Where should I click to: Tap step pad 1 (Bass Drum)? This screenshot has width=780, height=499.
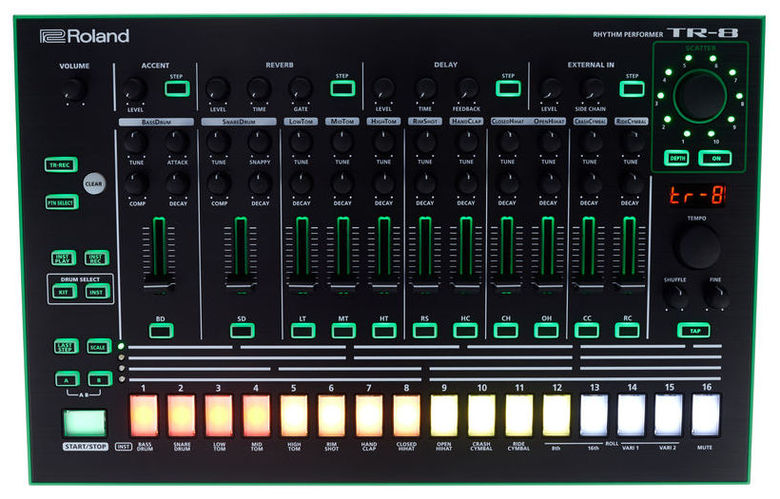[x=144, y=415]
